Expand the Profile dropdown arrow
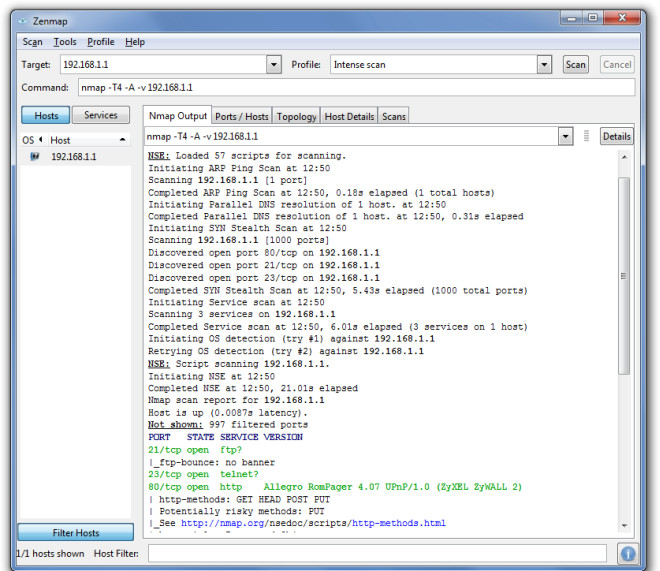 pos(544,65)
